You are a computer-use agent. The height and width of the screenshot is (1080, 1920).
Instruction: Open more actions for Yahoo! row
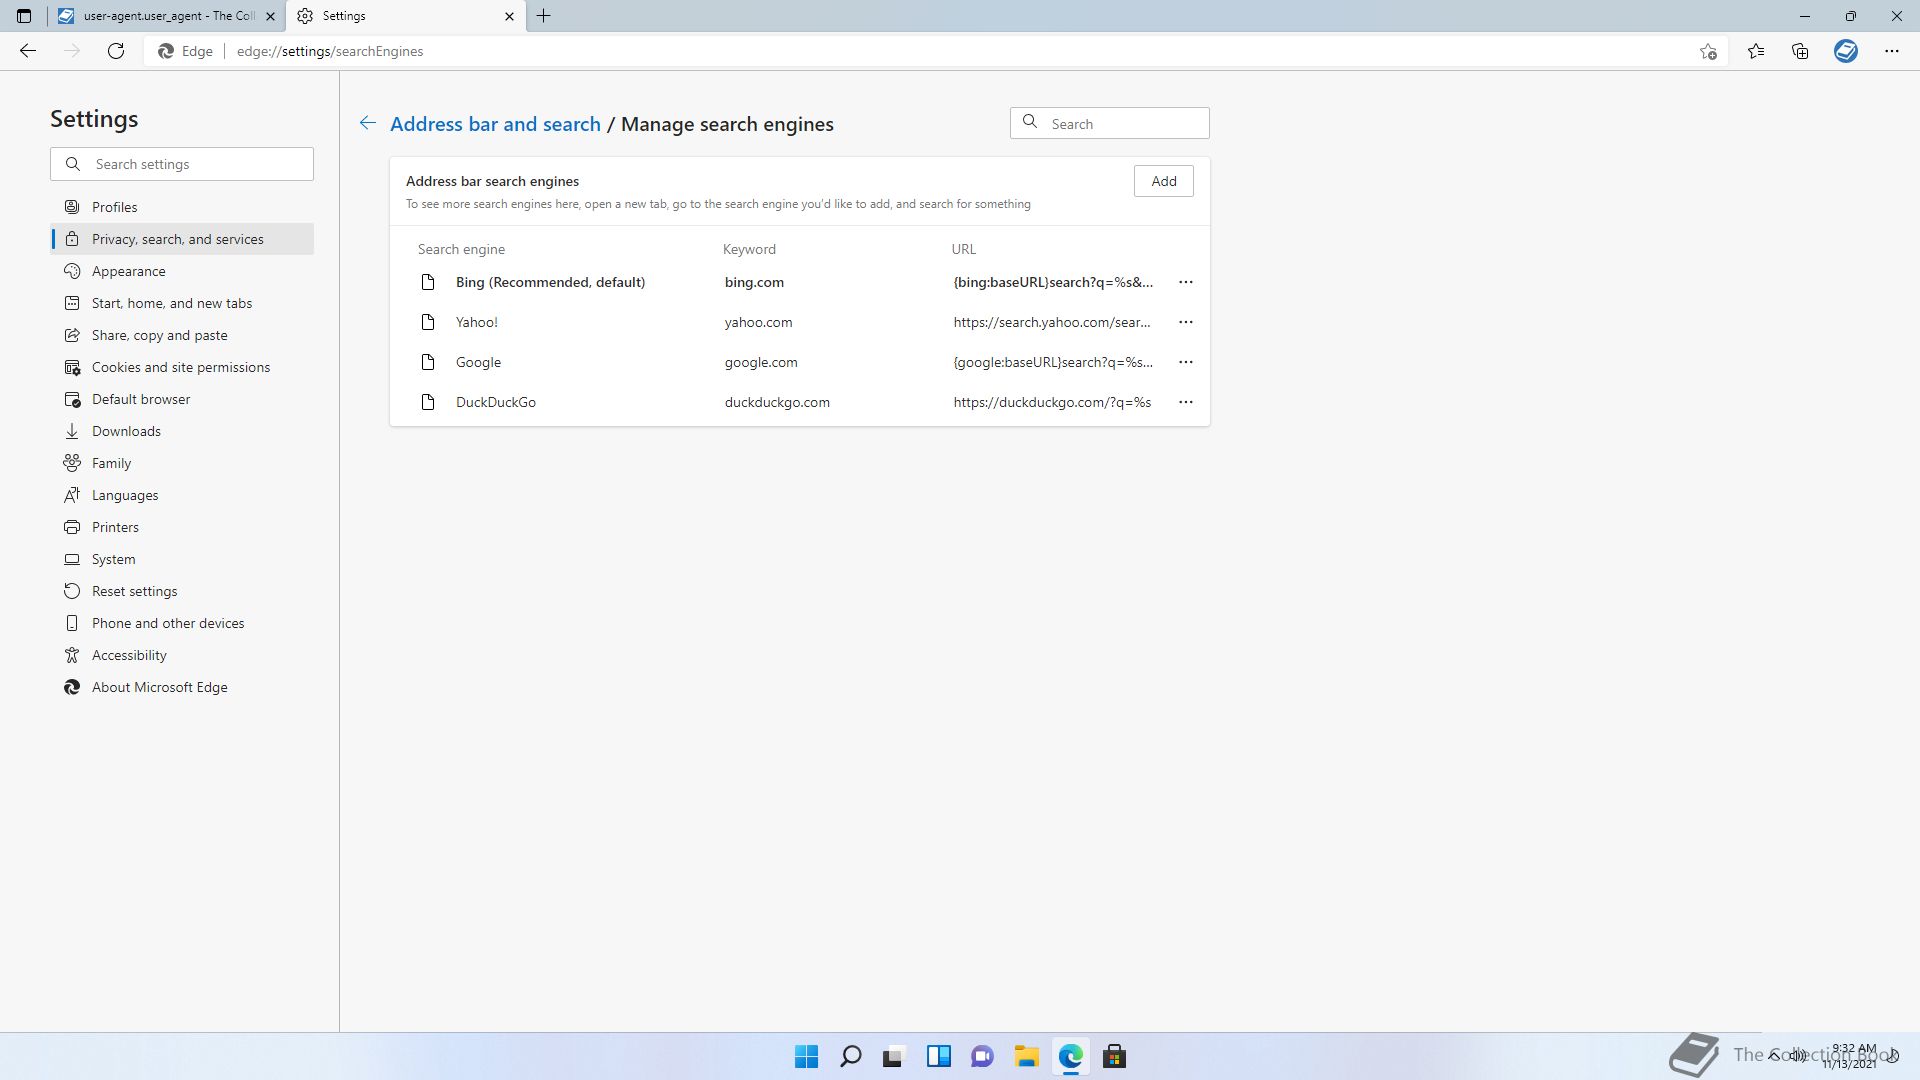point(1185,322)
